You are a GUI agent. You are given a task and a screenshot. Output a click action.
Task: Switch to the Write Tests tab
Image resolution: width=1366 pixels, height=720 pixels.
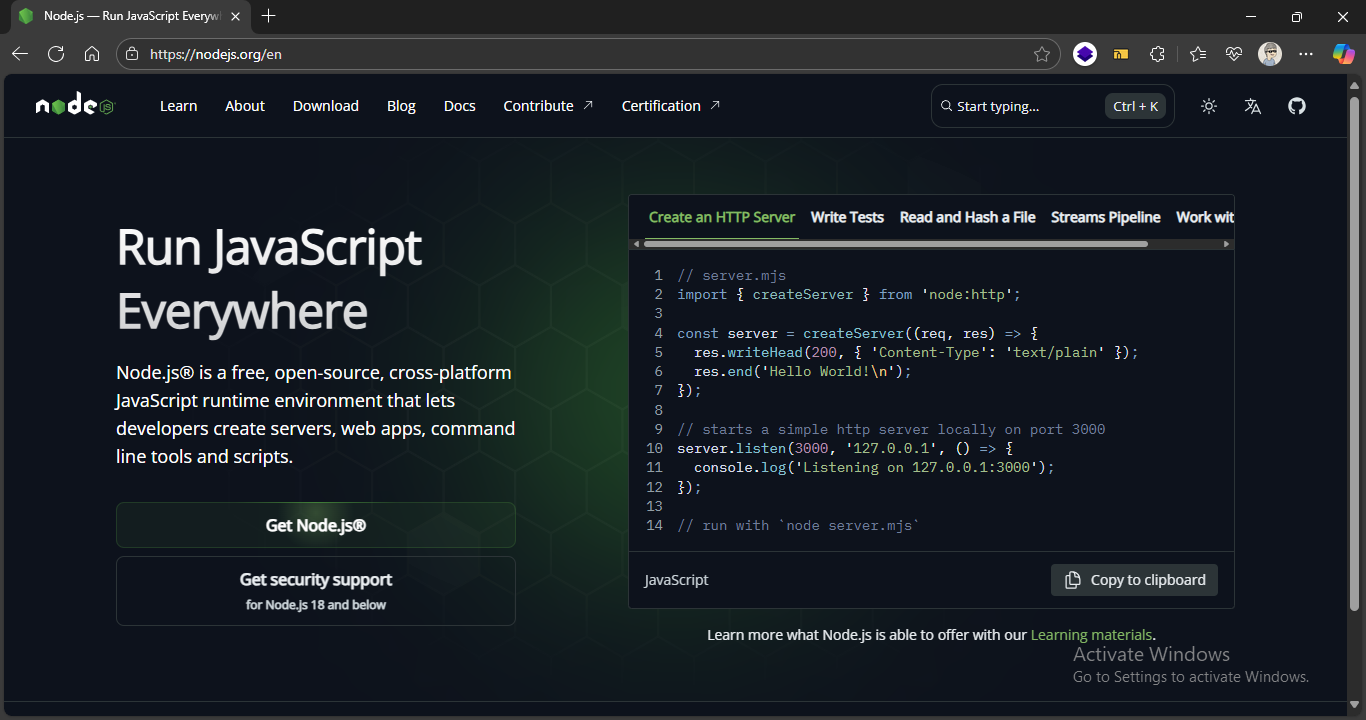(846, 217)
